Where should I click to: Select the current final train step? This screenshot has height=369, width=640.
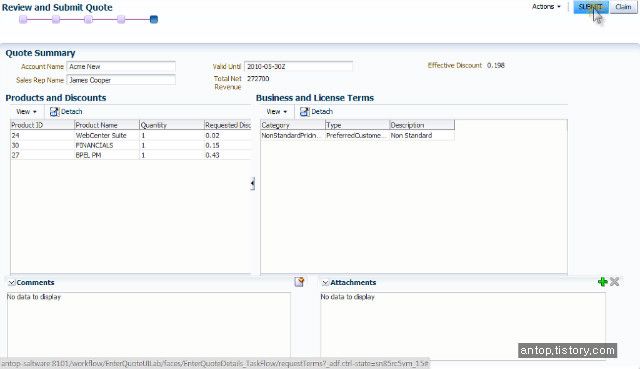153,19
